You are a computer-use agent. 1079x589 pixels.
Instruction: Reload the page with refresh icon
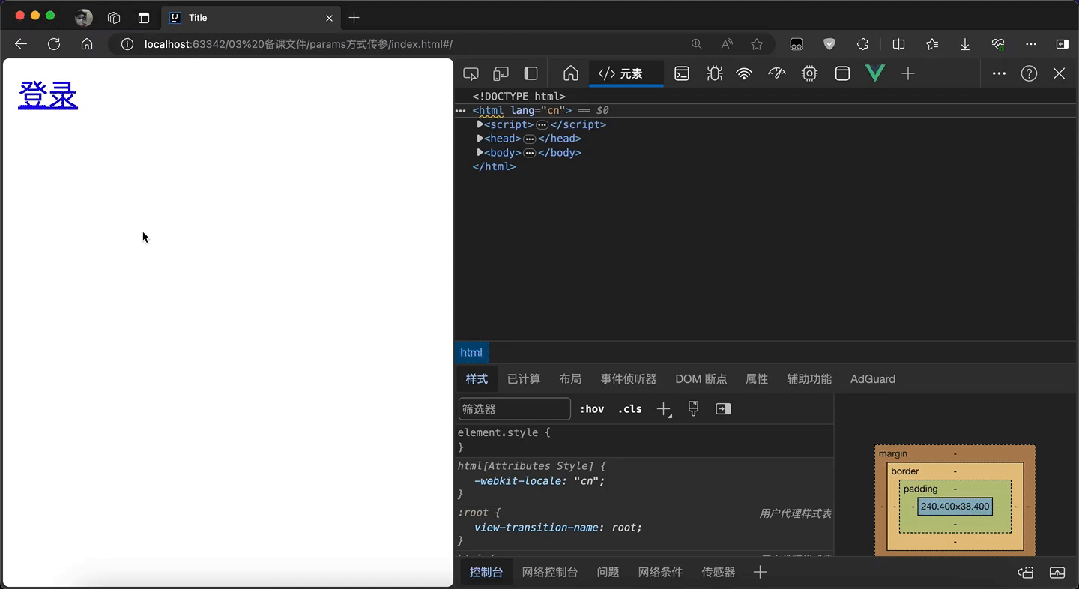pos(54,44)
